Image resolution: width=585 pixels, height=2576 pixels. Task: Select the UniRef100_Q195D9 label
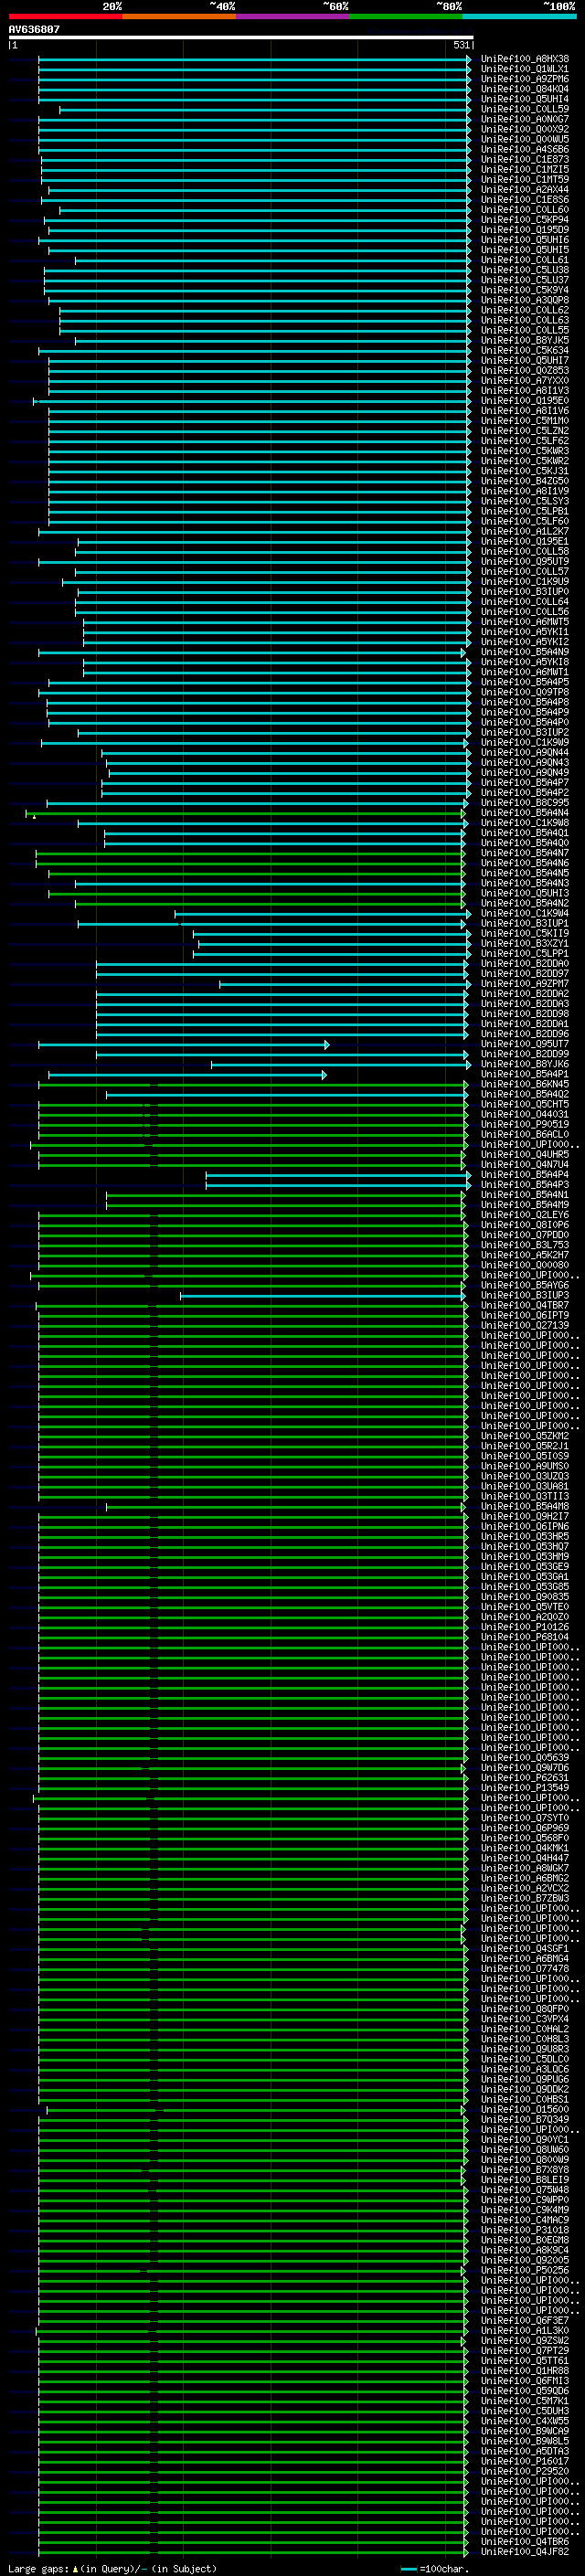tap(525, 230)
